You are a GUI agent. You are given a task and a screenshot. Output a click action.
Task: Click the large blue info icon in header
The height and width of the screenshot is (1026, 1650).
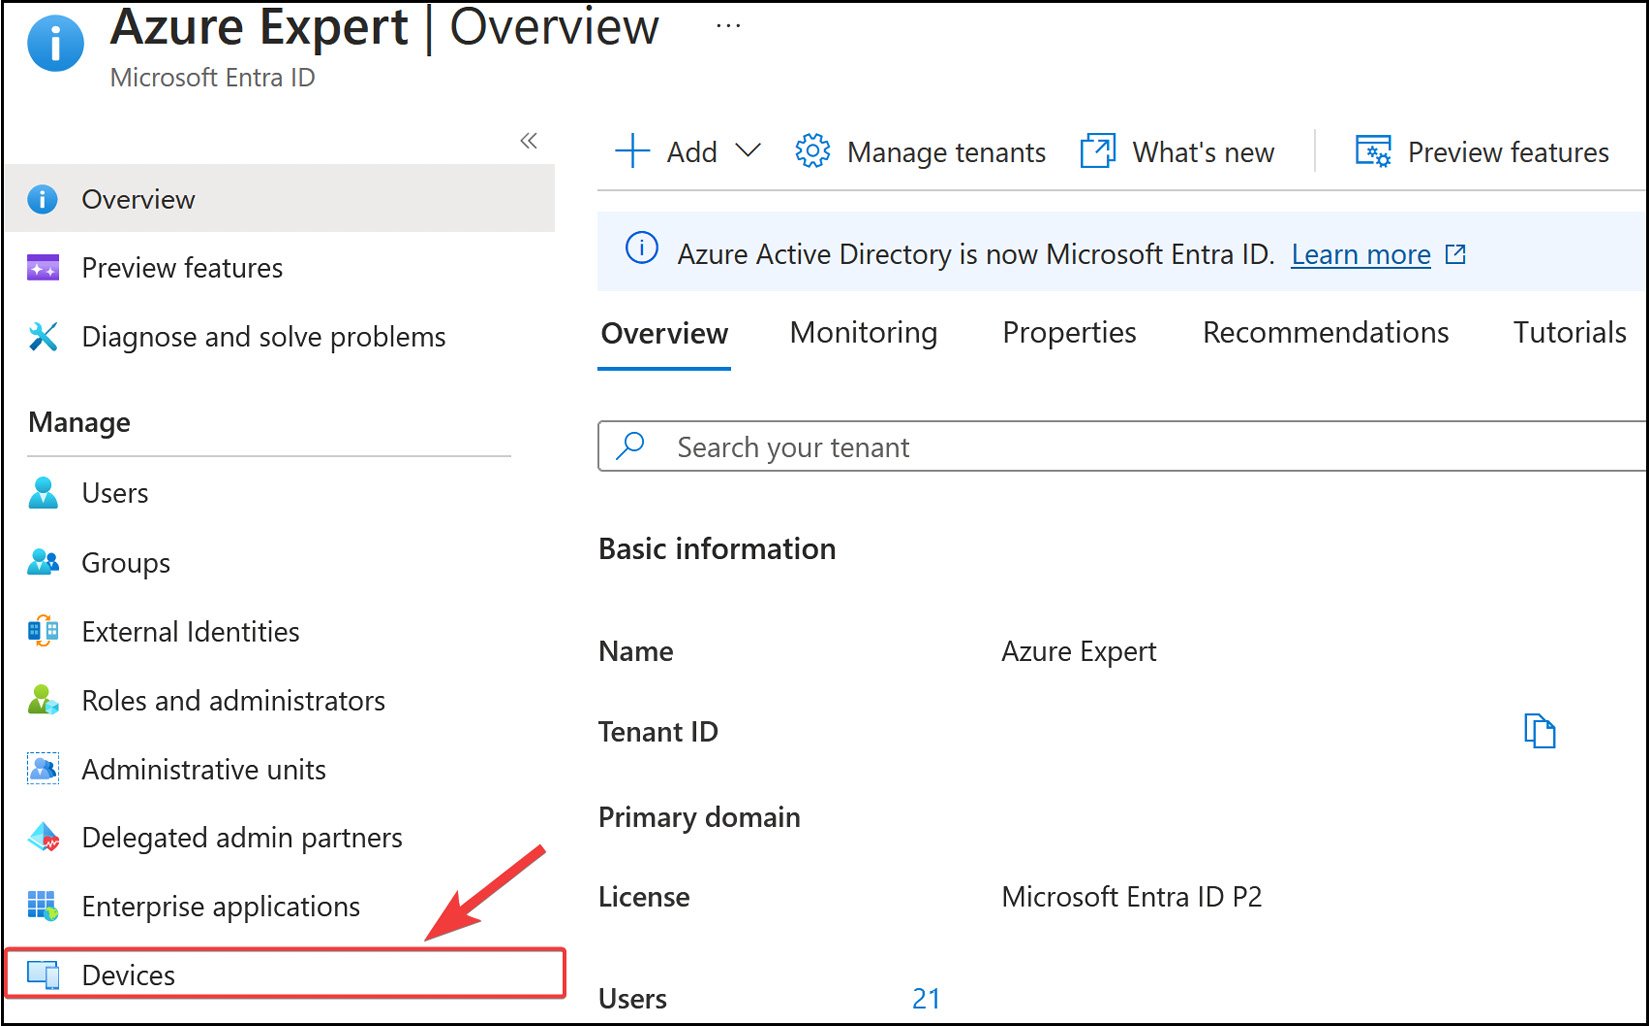(x=55, y=43)
